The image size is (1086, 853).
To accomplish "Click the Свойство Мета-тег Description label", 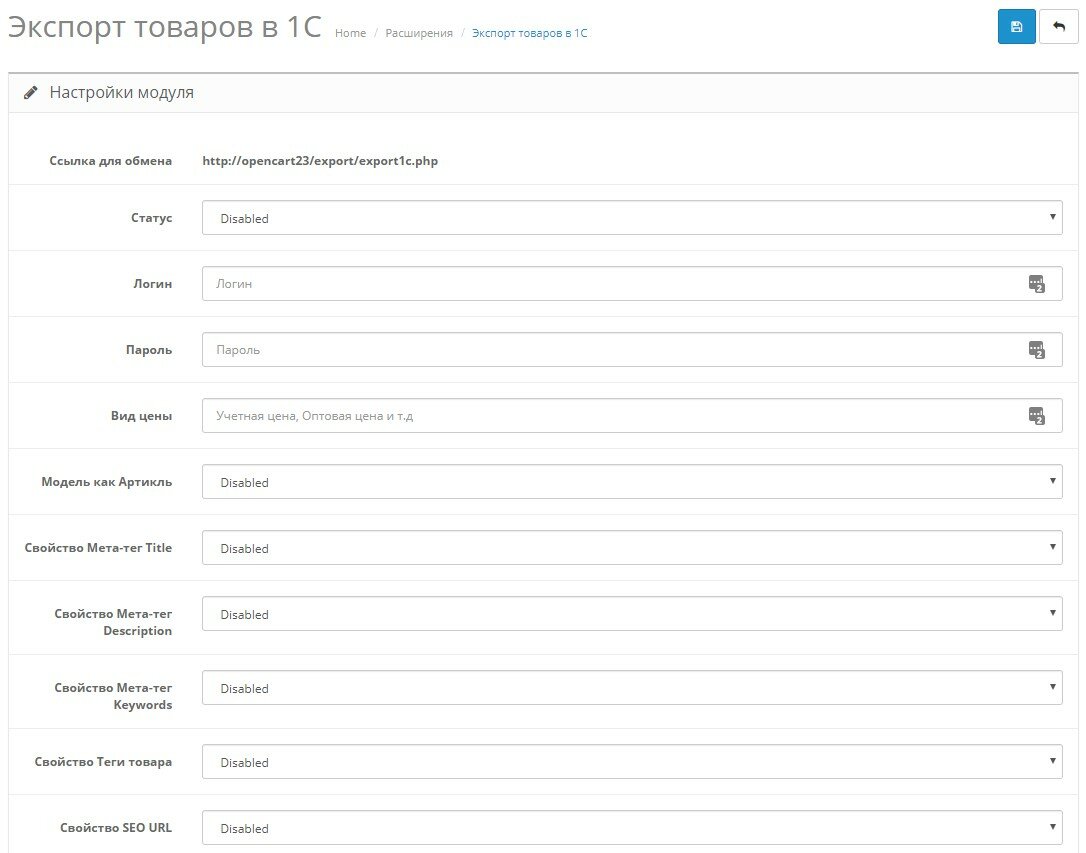I will [x=114, y=622].
